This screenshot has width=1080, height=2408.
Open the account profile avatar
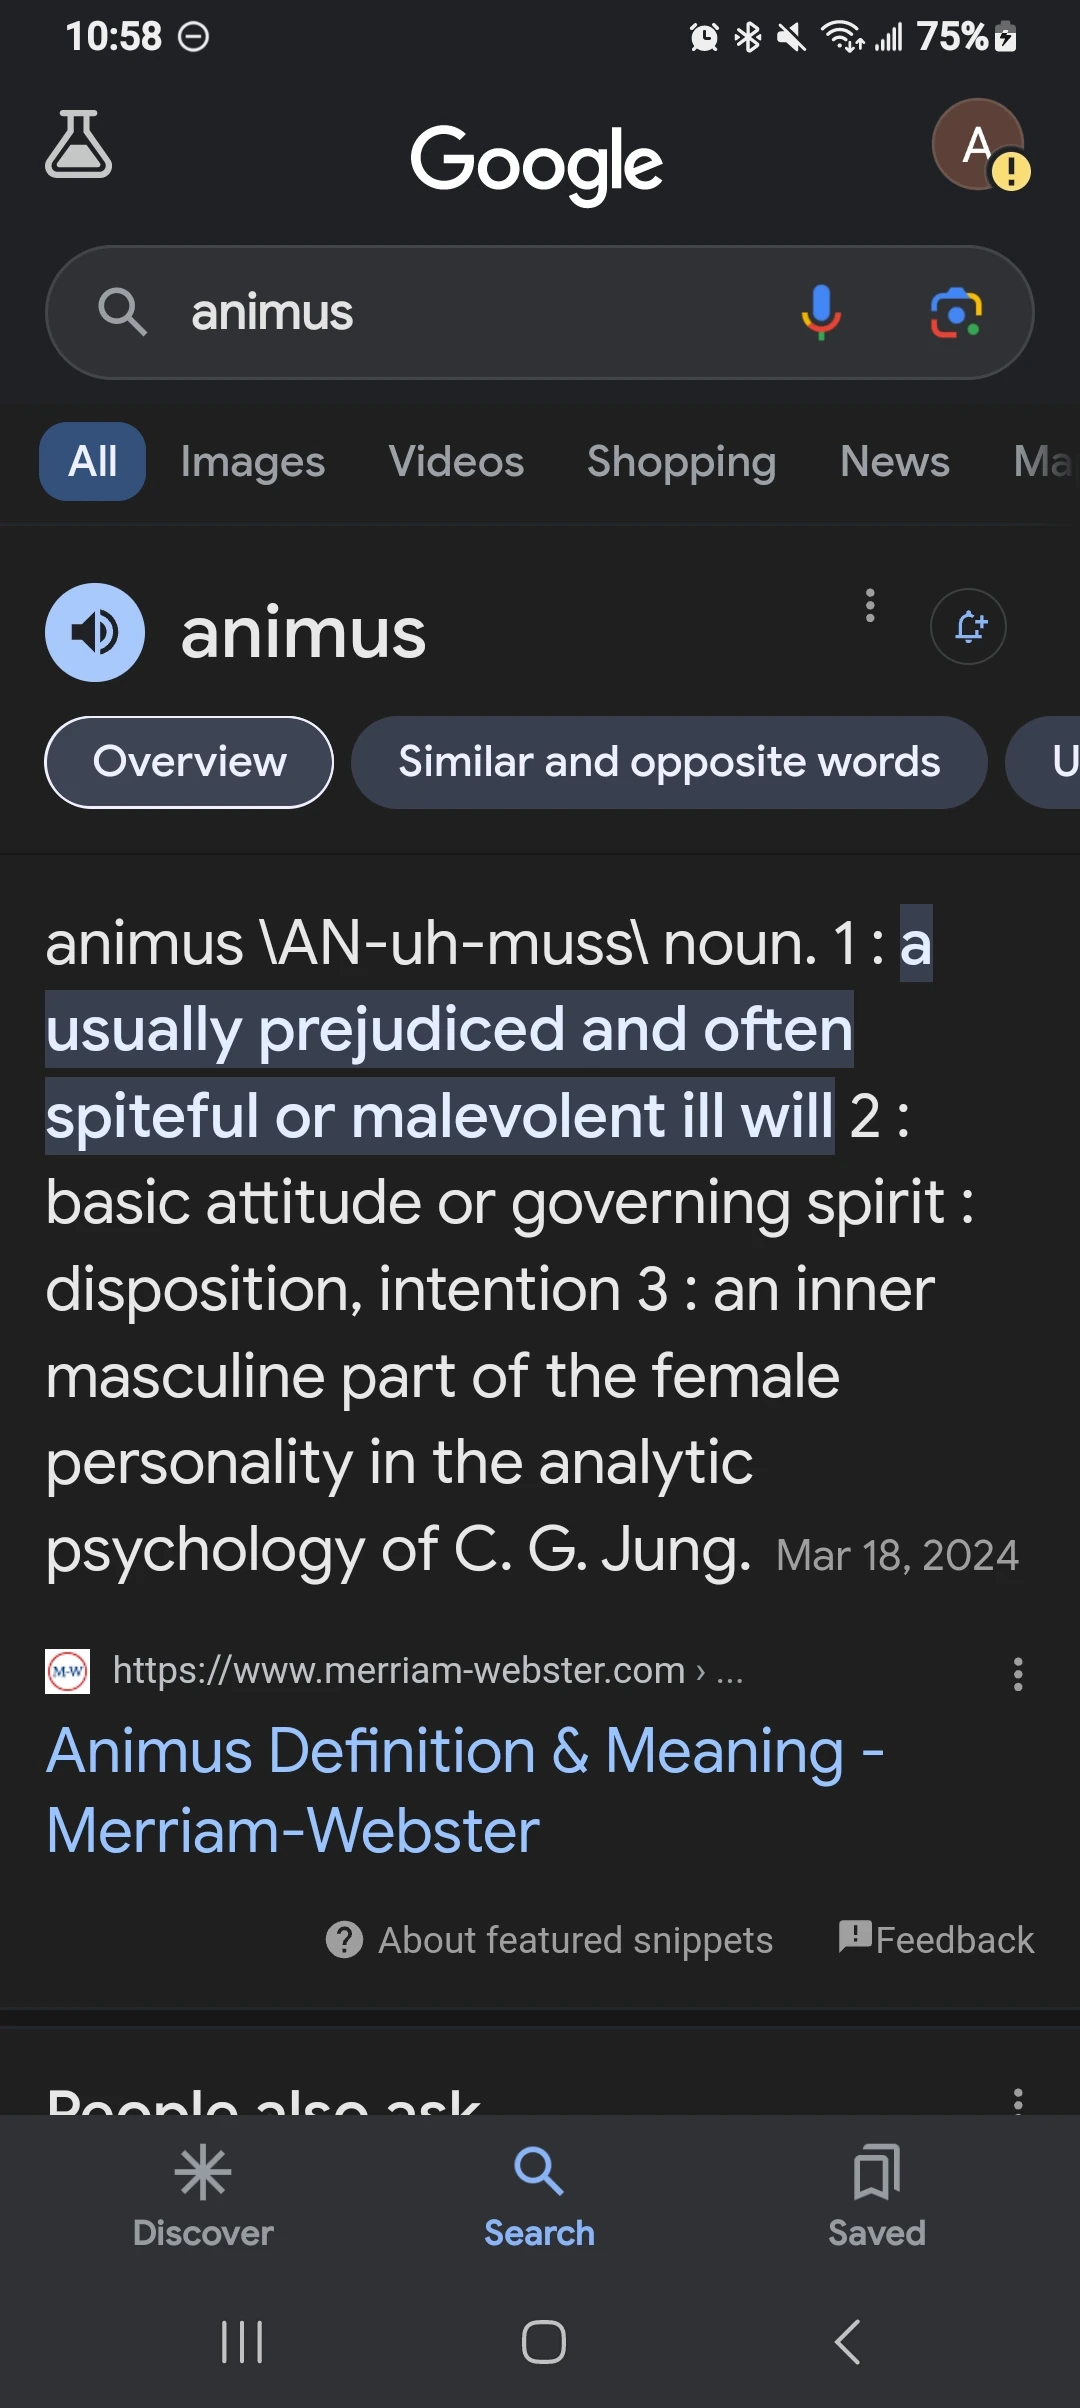pyautogui.click(x=978, y=145)
